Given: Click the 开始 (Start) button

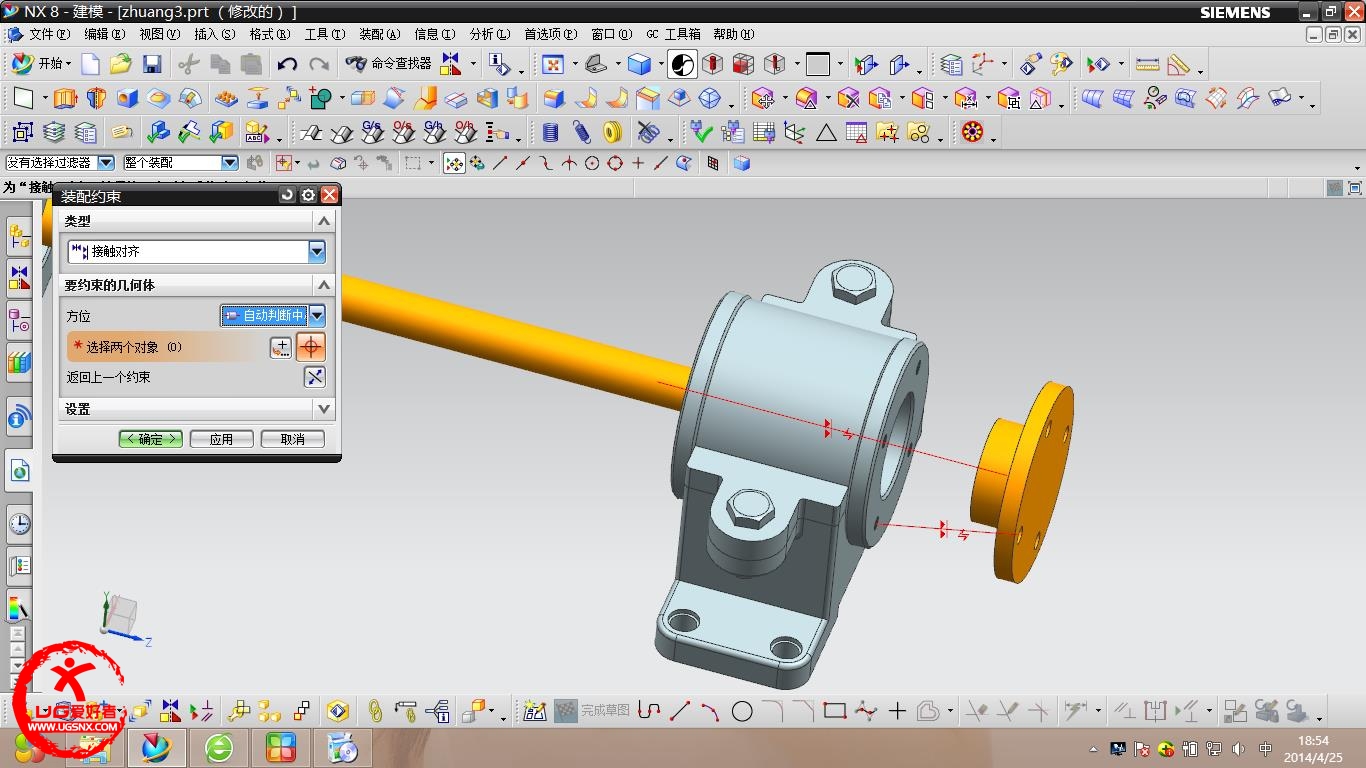Looking at the screenshot, I should coord(40,64).
